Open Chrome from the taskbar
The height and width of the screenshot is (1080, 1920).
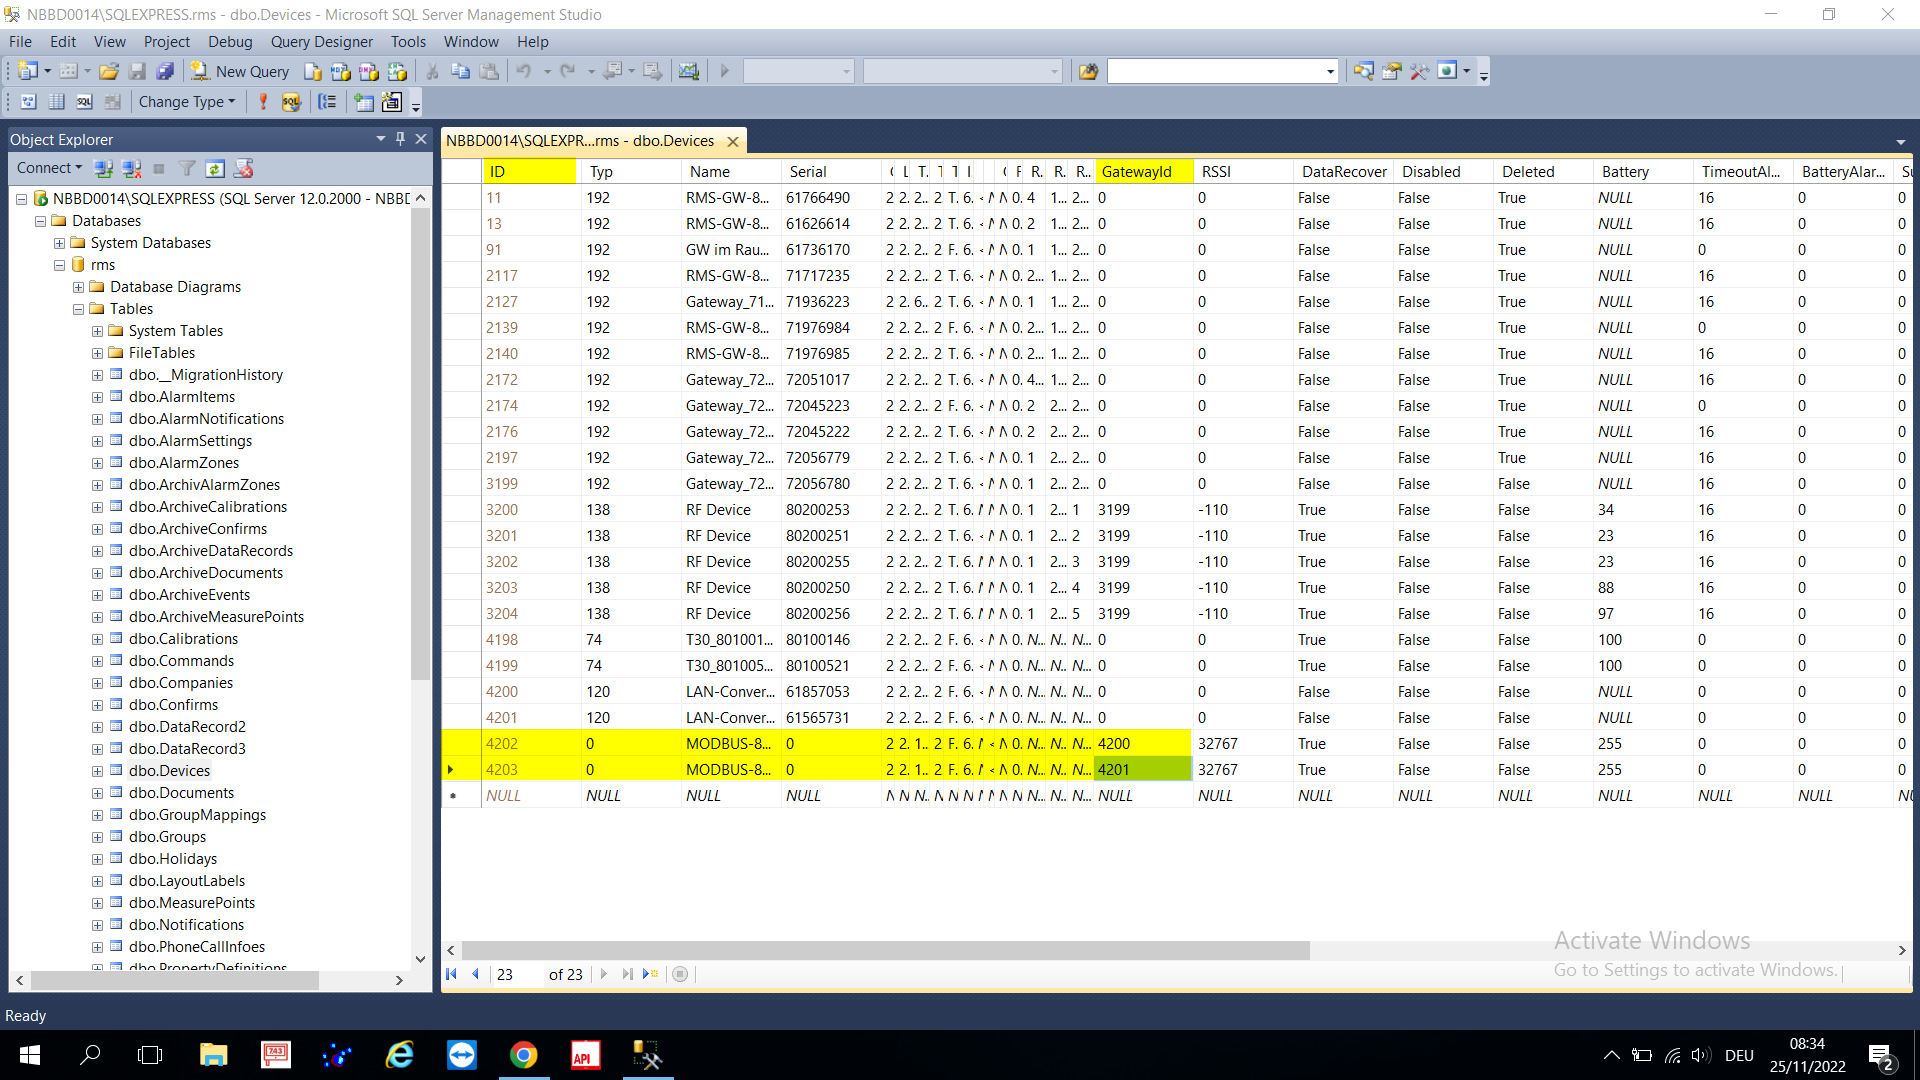pos(523,1055)
